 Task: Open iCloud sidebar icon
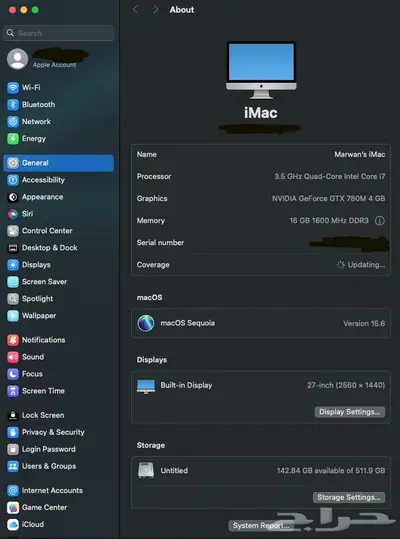click(13, 525)
